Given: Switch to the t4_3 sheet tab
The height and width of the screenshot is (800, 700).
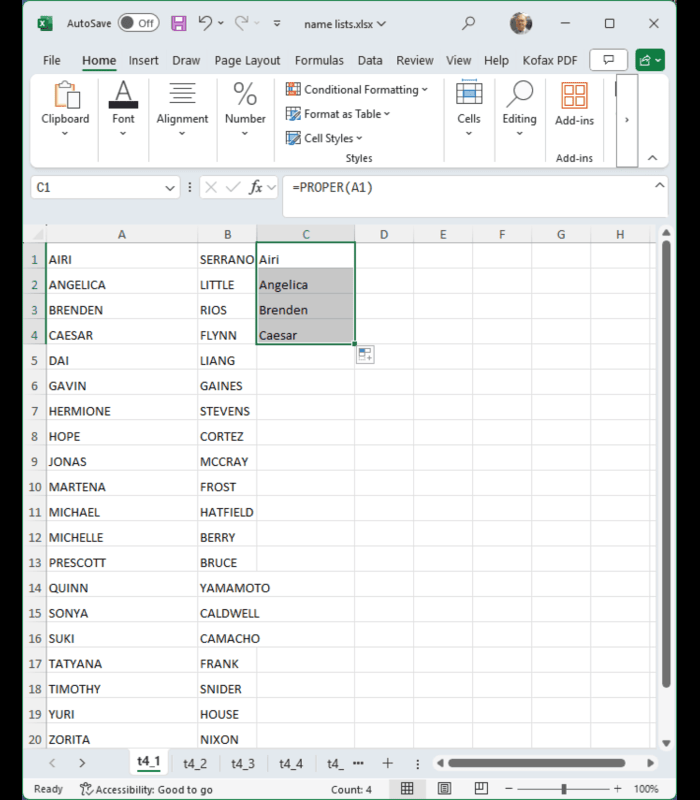Looking at the screenshot, I should 243,763.
